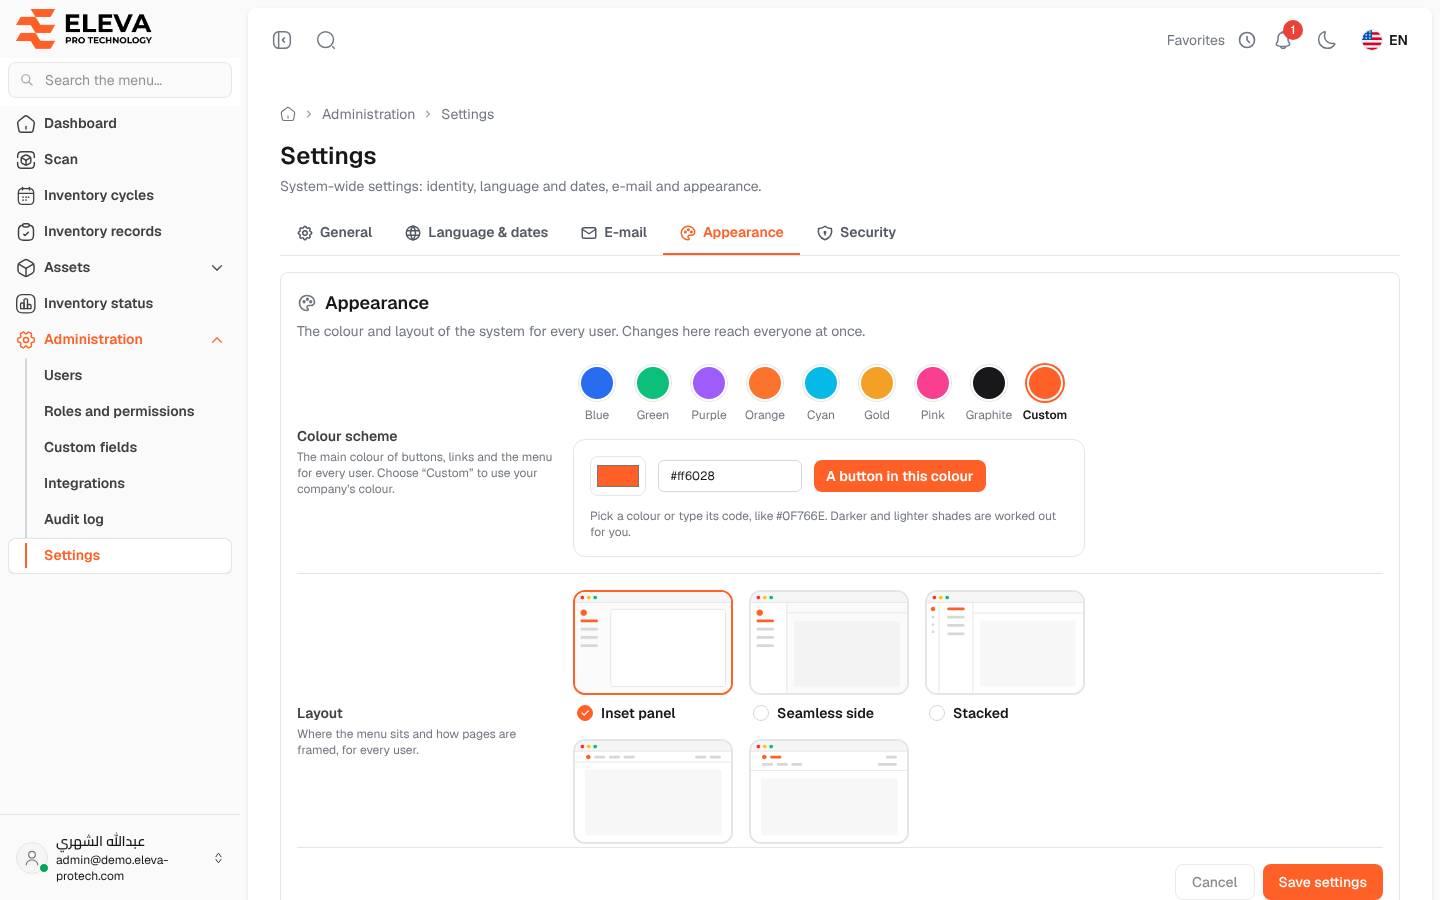Click the hex colour code field
The height and width of the screenshot is (900, 1440).
730,476
